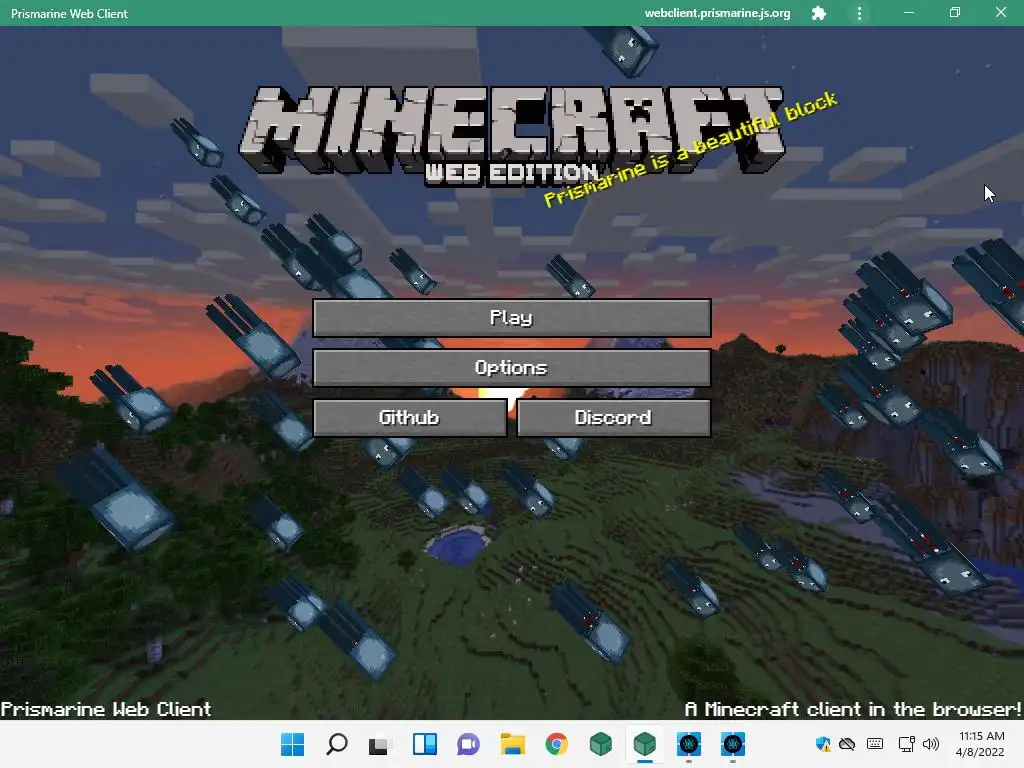Restore down the Prismarine Web Client window
1024x768 pixels.
tap(955, 13)
